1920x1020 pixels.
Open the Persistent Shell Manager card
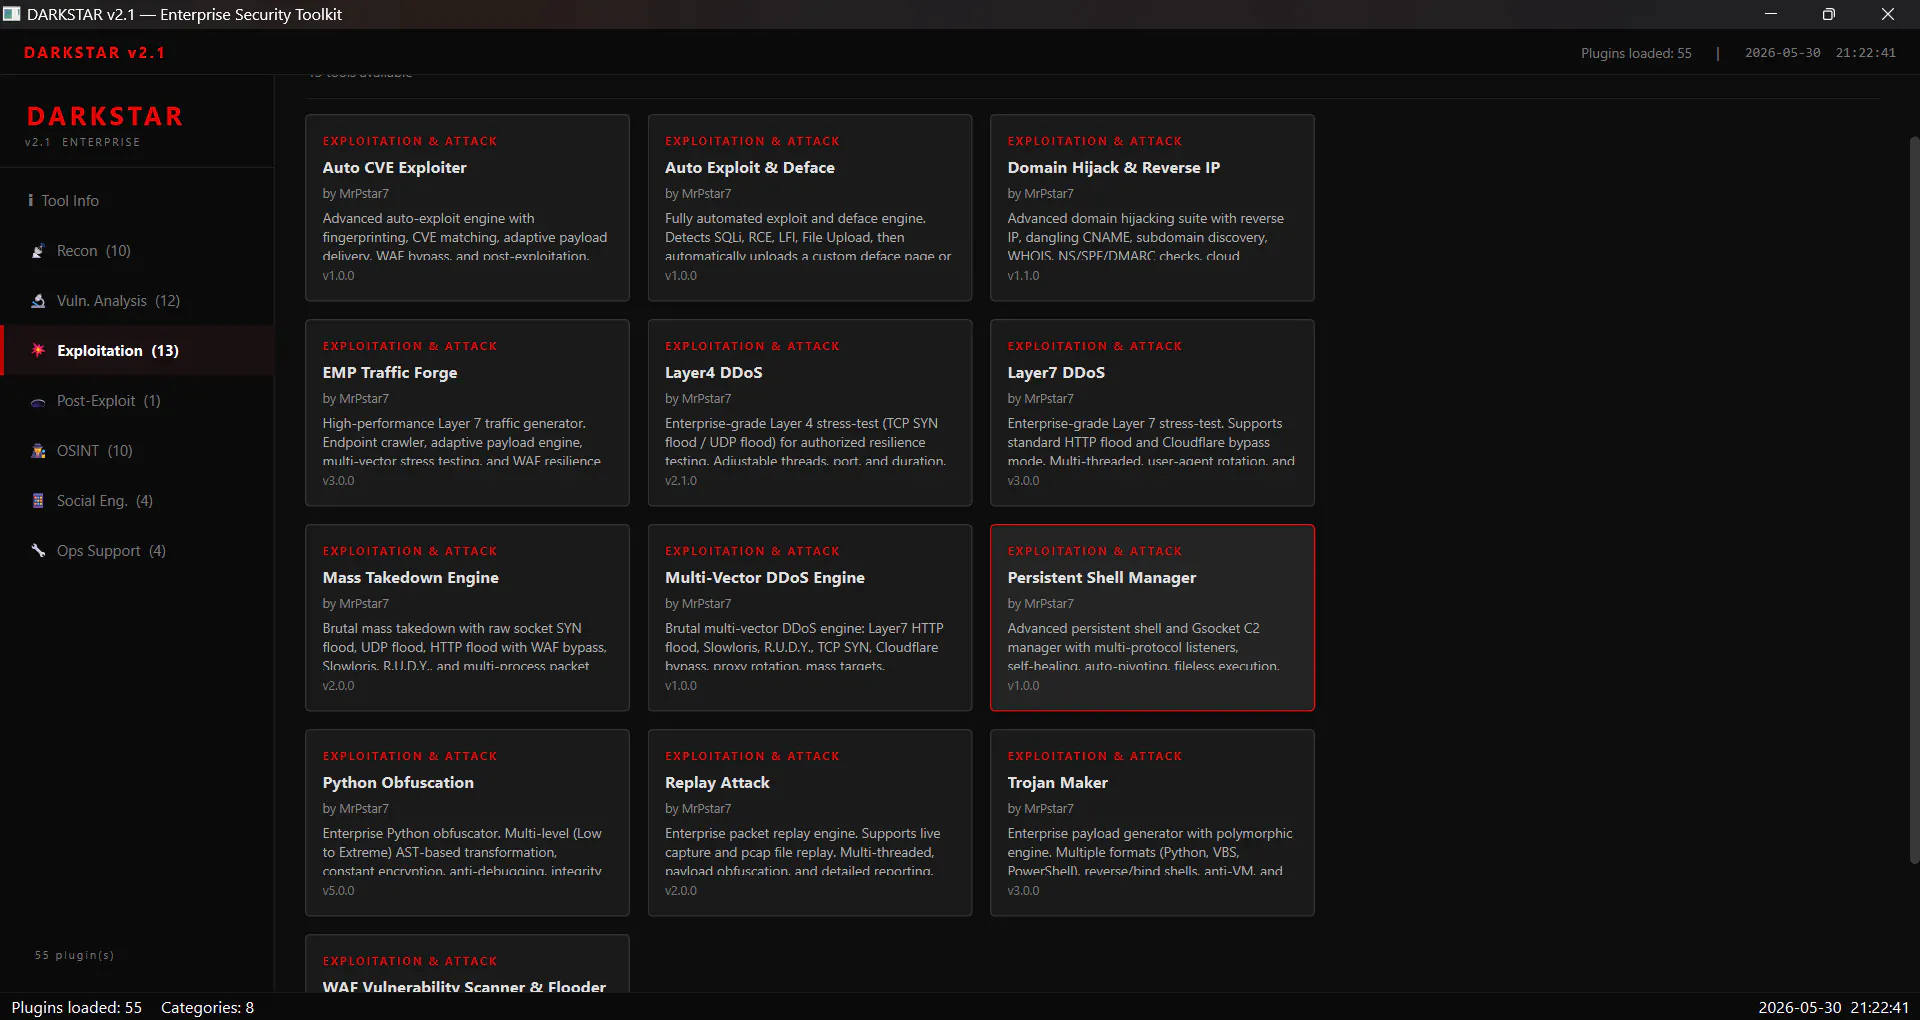tap(1152, 618)
